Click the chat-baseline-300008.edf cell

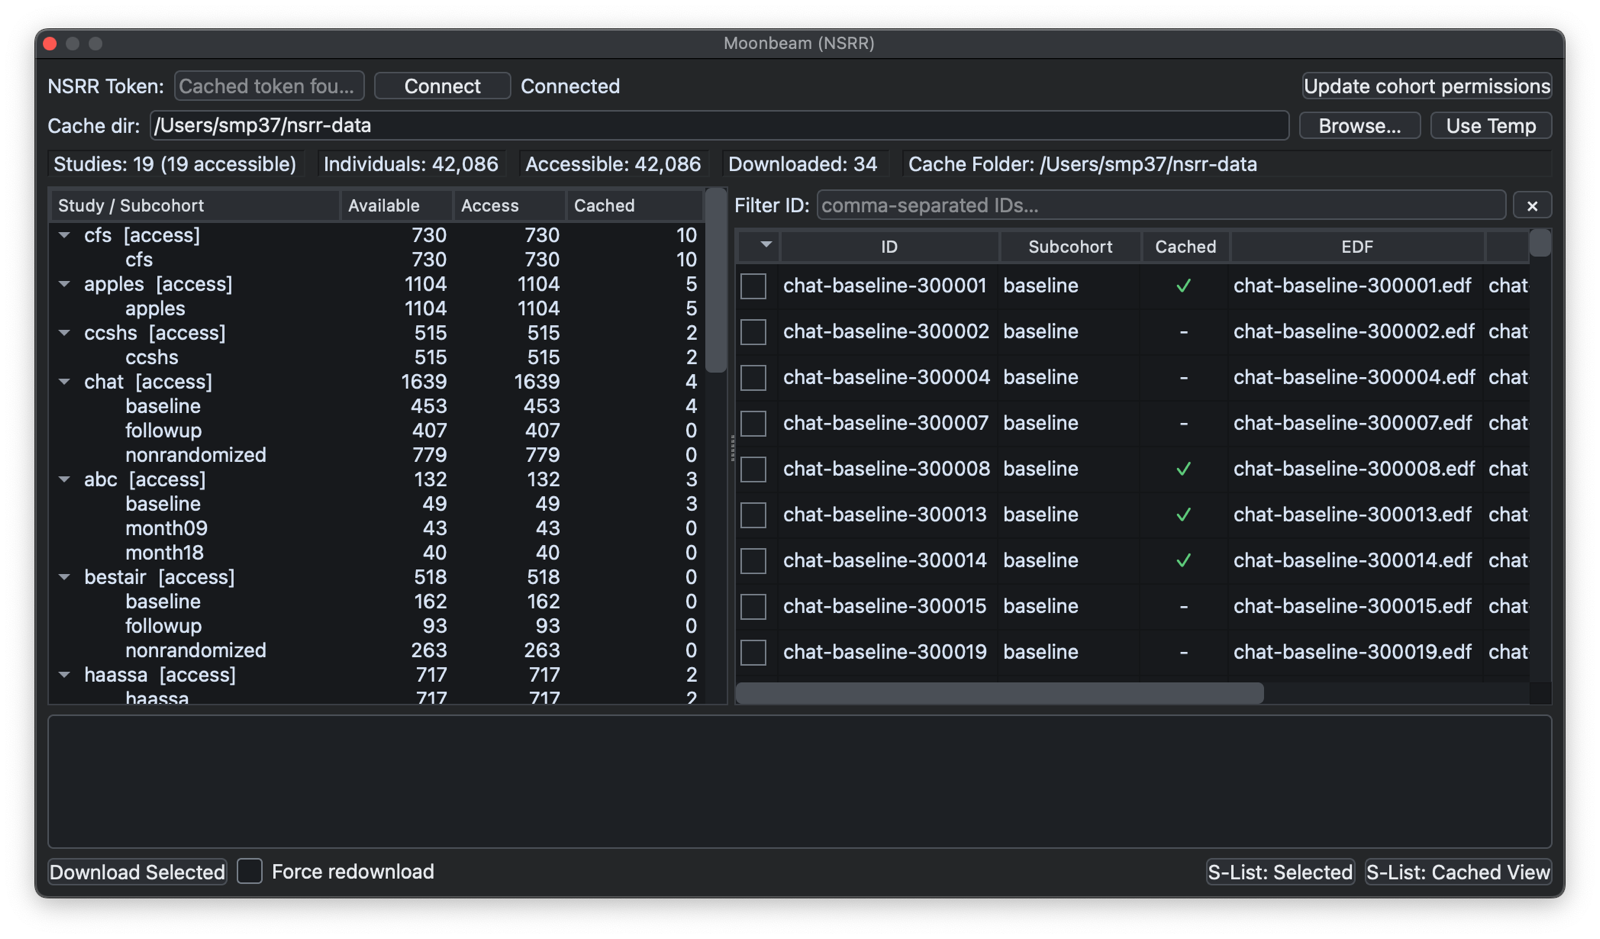tap(1354, 469)
